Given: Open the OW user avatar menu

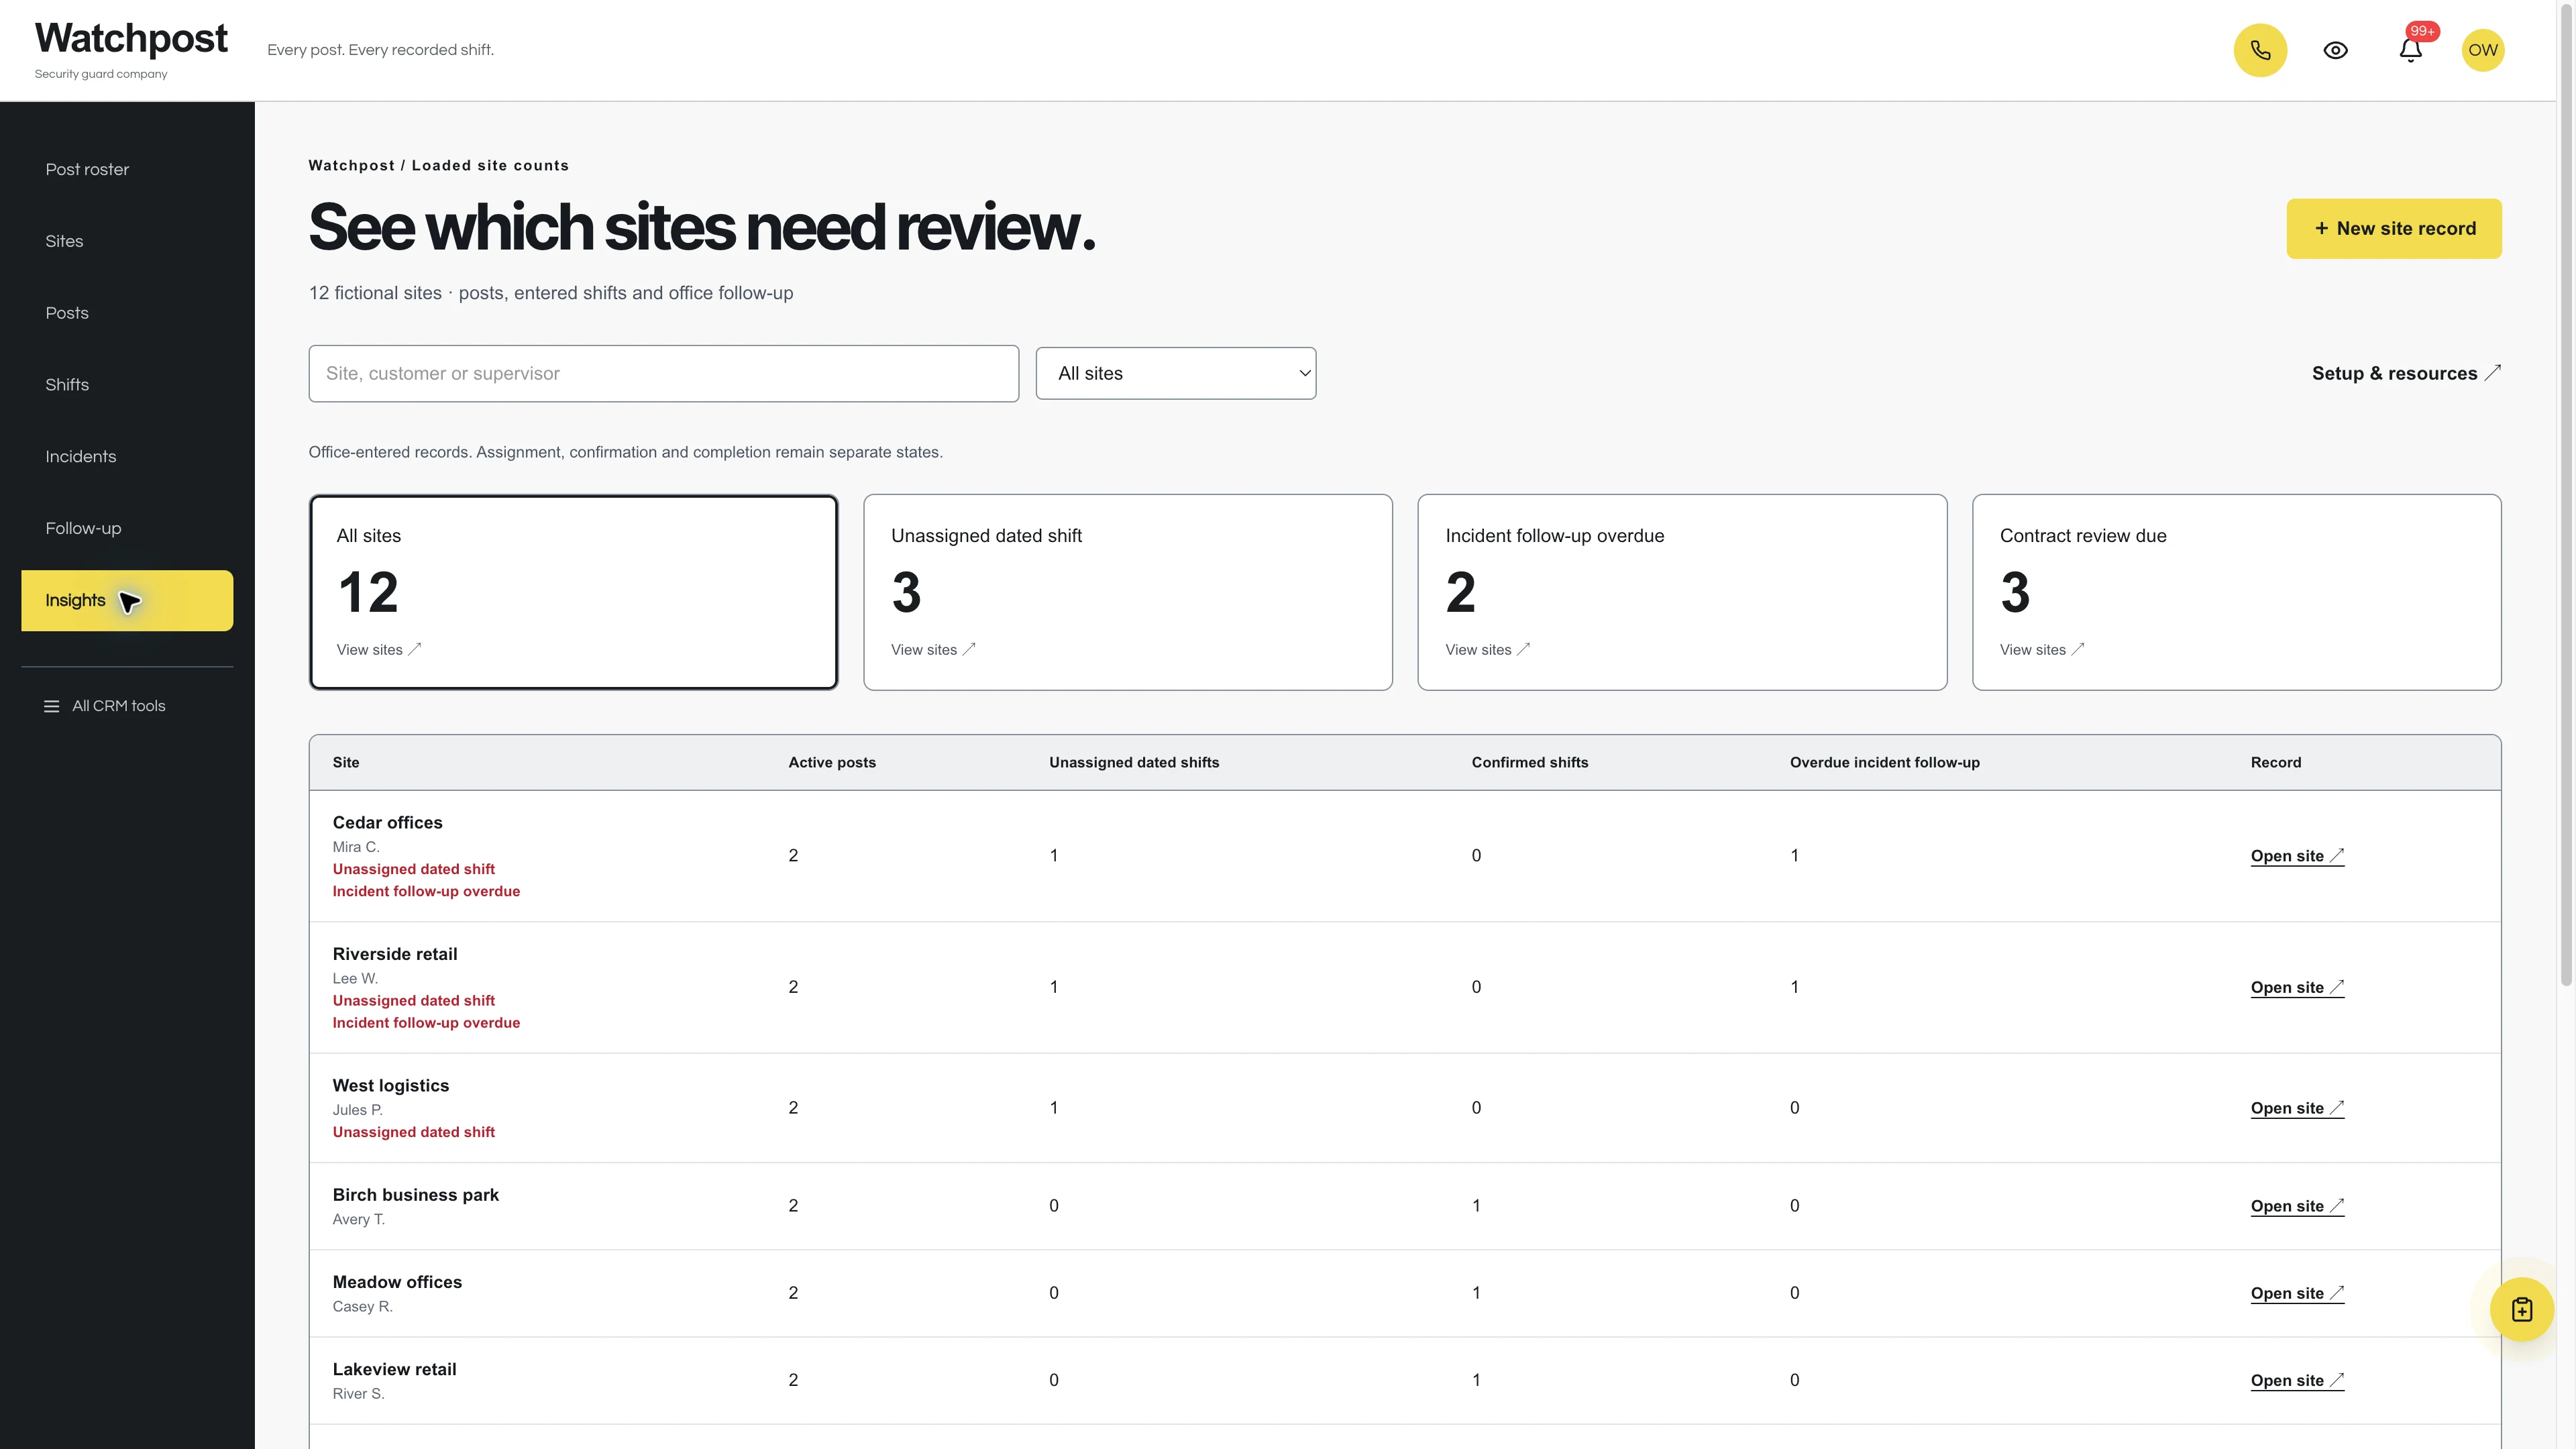Looking at the screenshot, I should (2483, 50).
